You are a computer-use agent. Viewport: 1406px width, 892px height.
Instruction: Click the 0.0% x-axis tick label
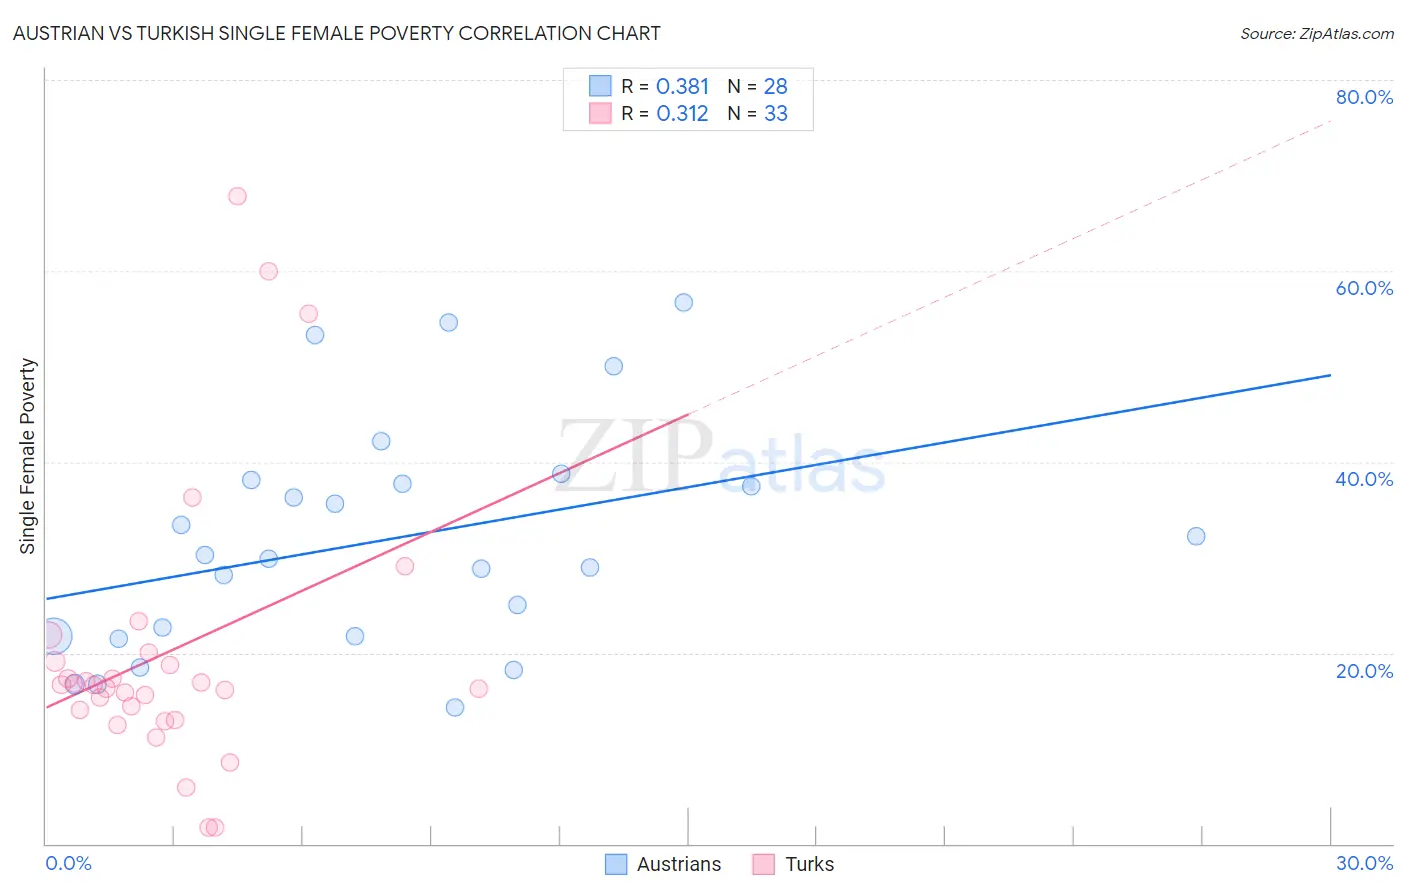coord(68,863)
